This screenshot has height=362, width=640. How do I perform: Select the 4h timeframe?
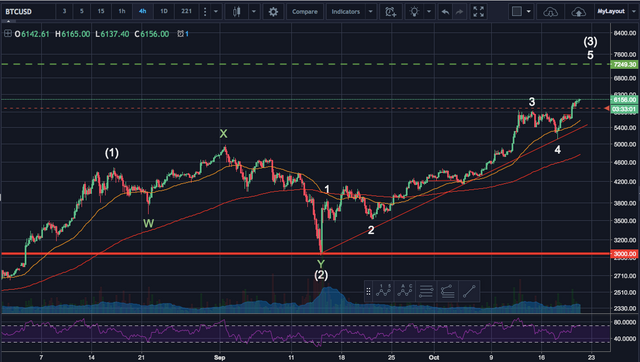point(142,11)
